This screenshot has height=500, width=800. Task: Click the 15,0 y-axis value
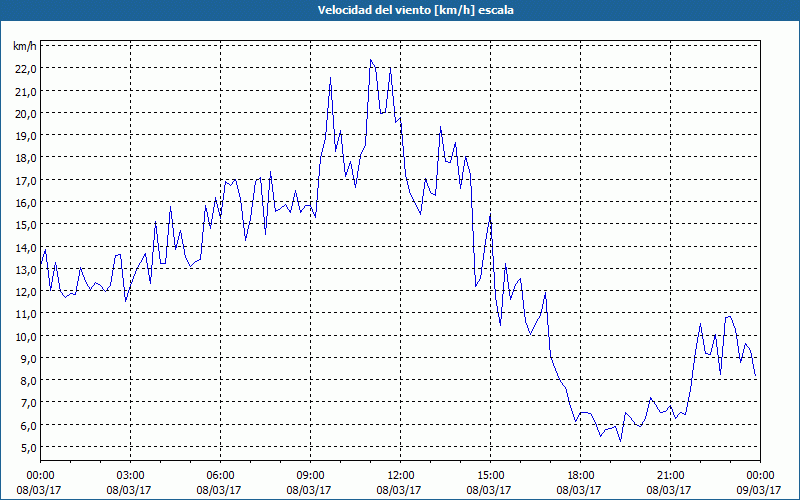(x=26, y=224)
